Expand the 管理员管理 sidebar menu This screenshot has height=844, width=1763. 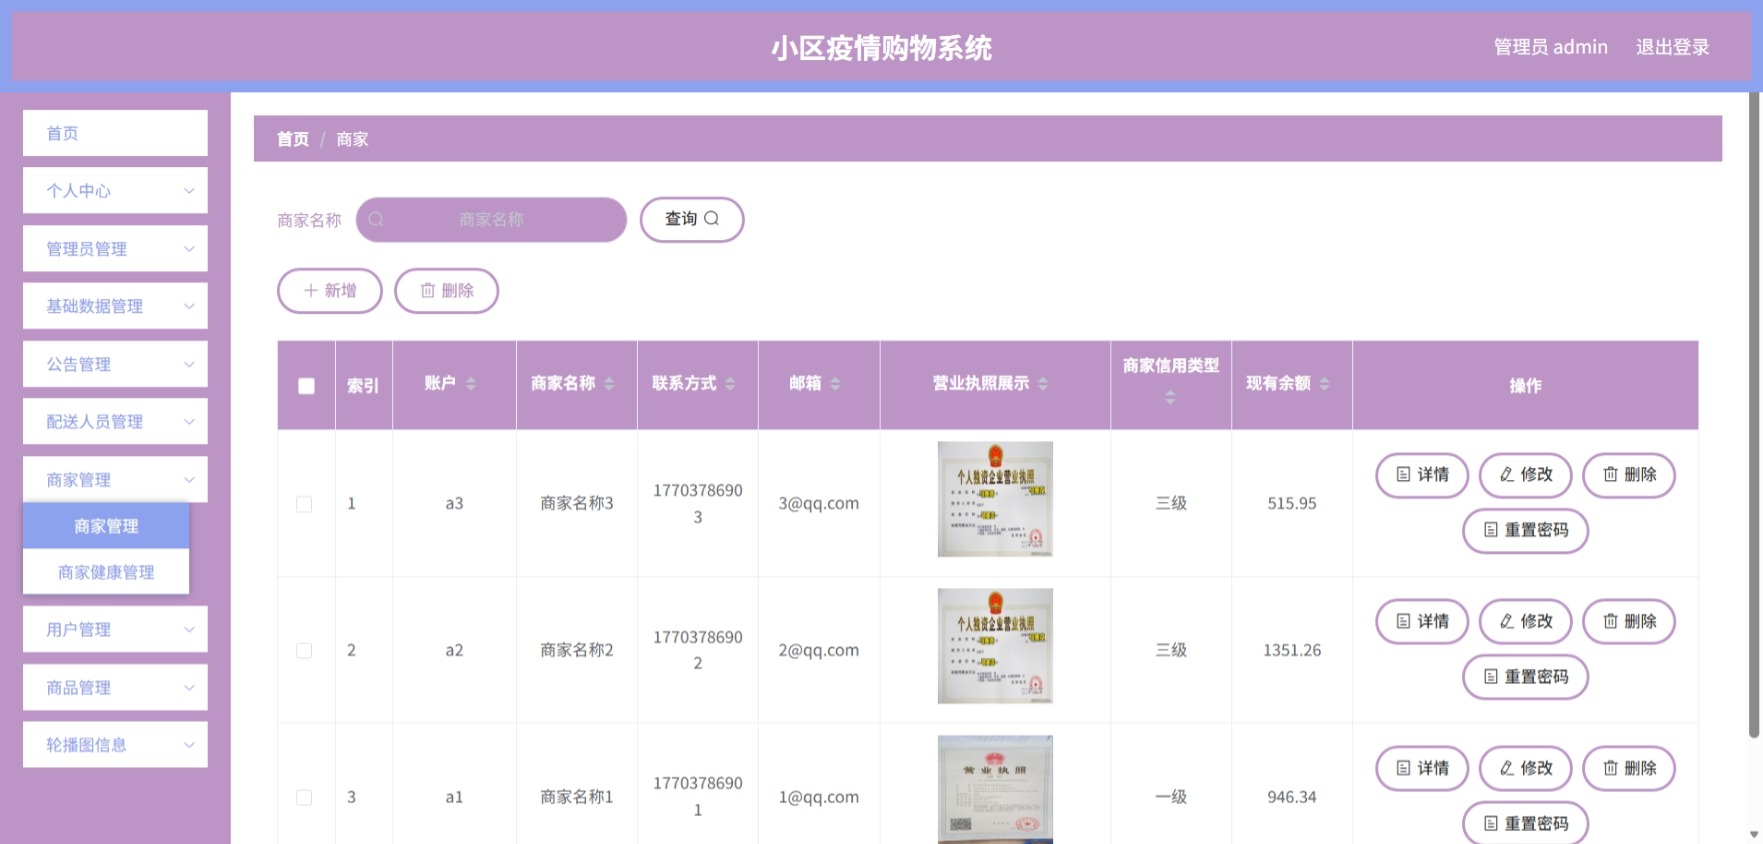(x=115, y=248)
